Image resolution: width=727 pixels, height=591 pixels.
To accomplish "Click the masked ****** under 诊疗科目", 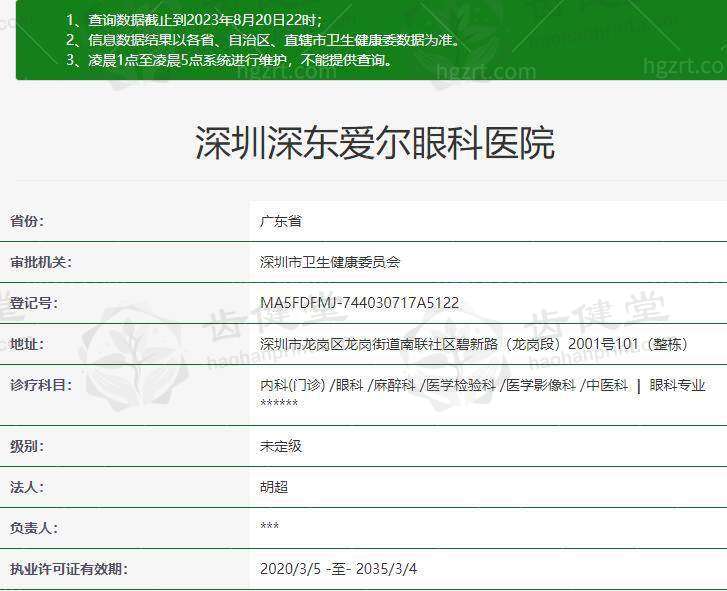I will 279,402.
